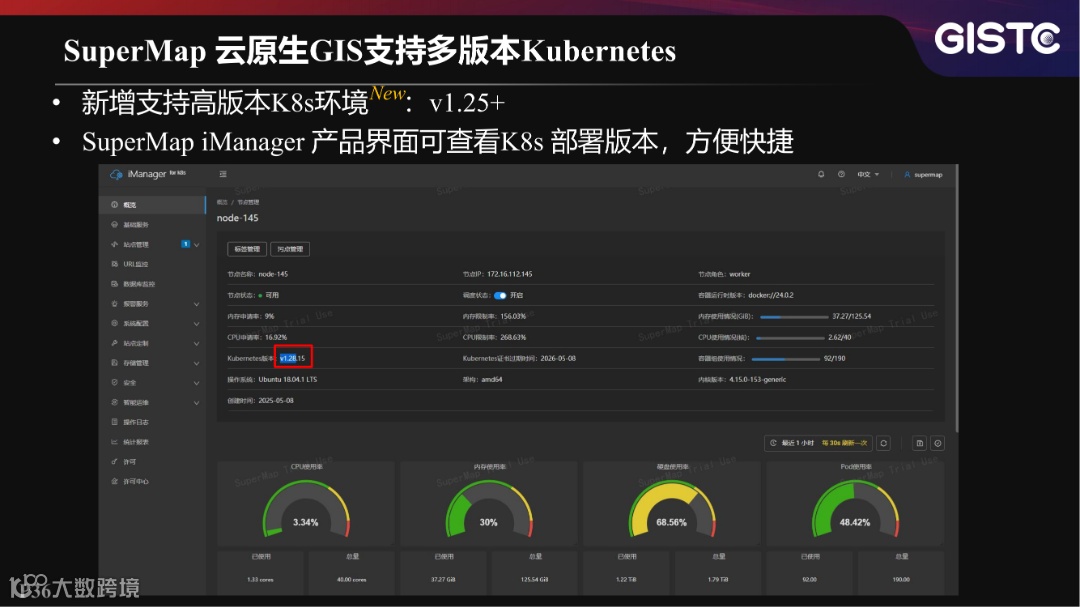Click the memory usage gauge showing 30%
The width and height of the screenshot is (1080, 607).
(489, 510)
